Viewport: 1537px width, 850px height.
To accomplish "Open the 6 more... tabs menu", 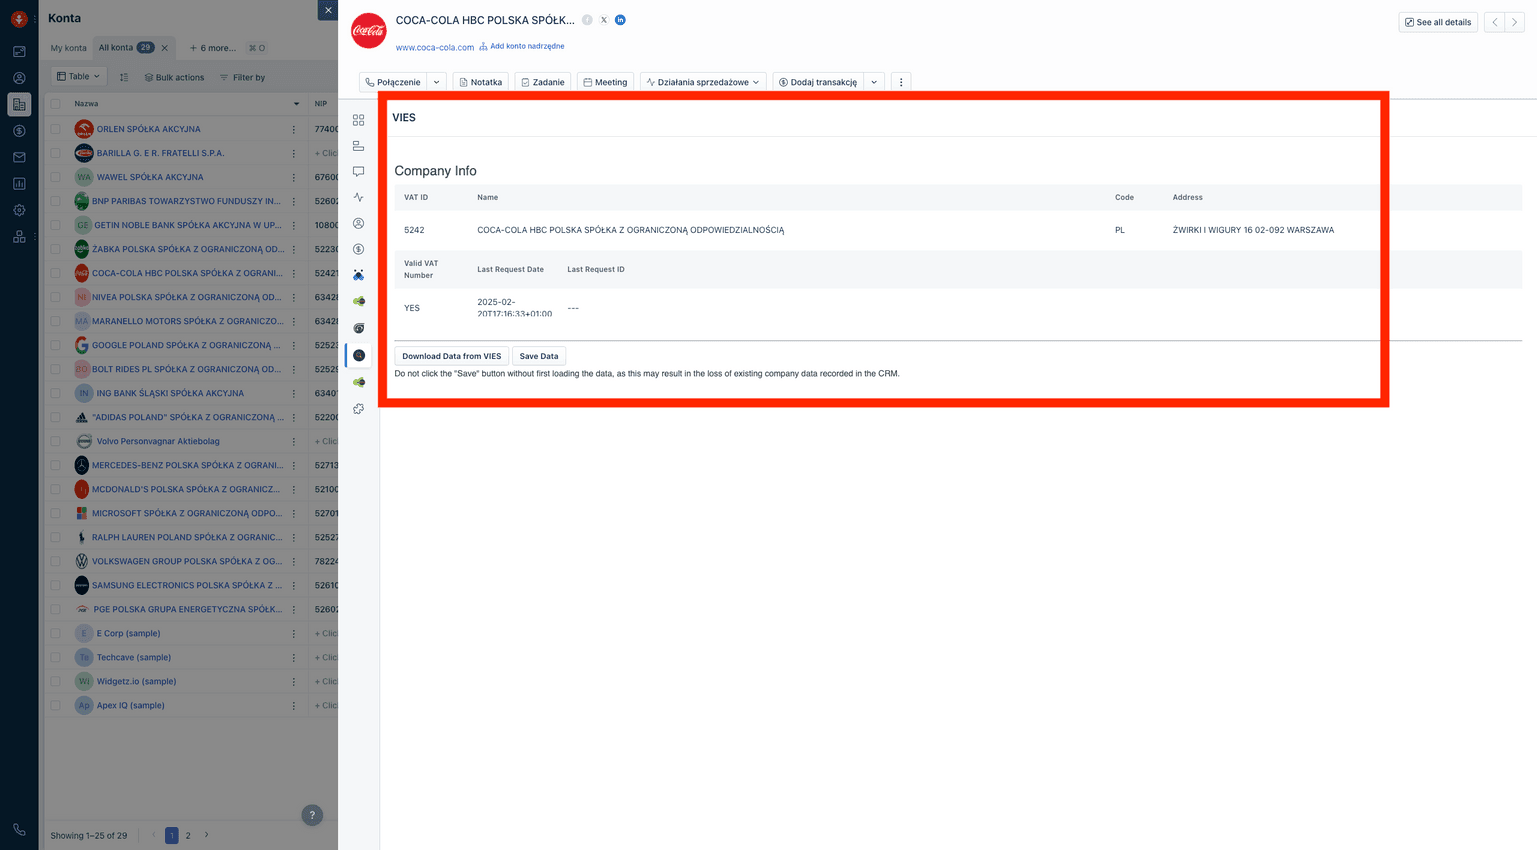I will tap(213, 48).
